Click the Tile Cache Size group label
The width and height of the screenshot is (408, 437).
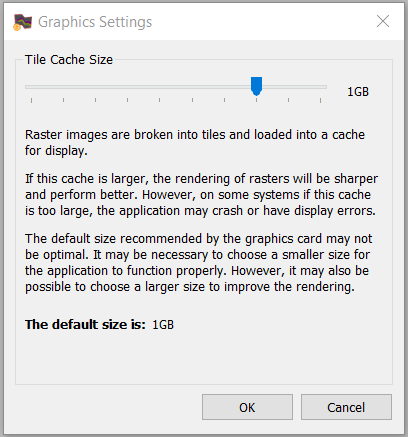coord(69,60)
